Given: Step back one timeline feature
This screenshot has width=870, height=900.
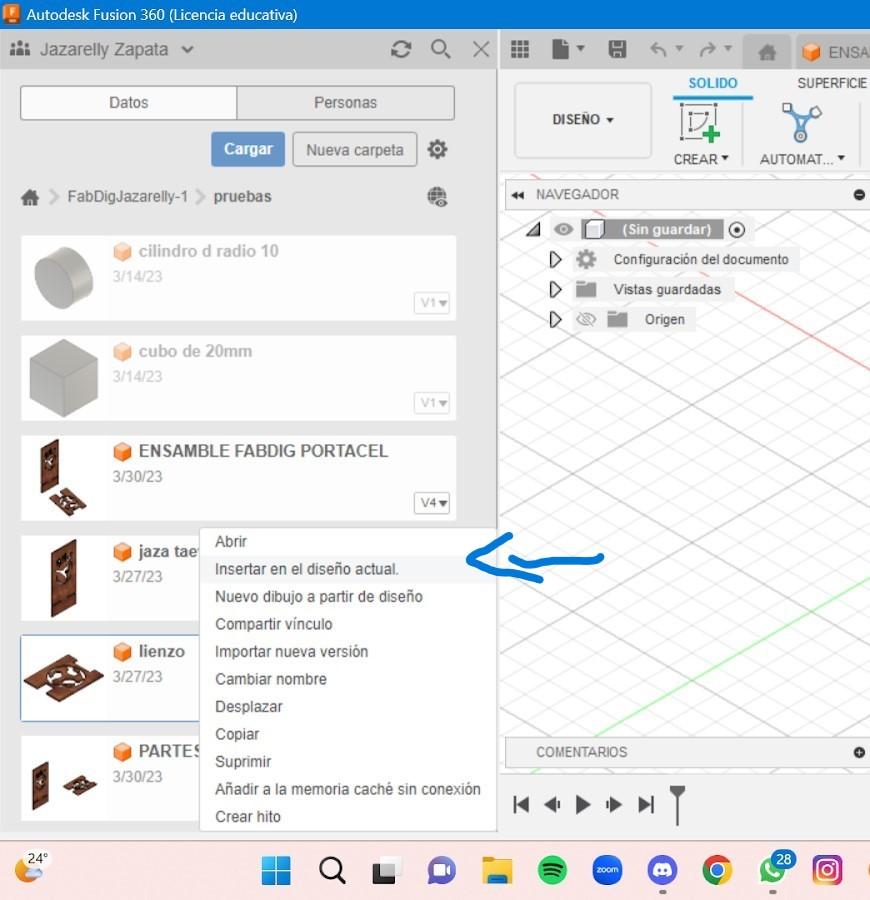Looking at the screenshot, I should [552, 805].
